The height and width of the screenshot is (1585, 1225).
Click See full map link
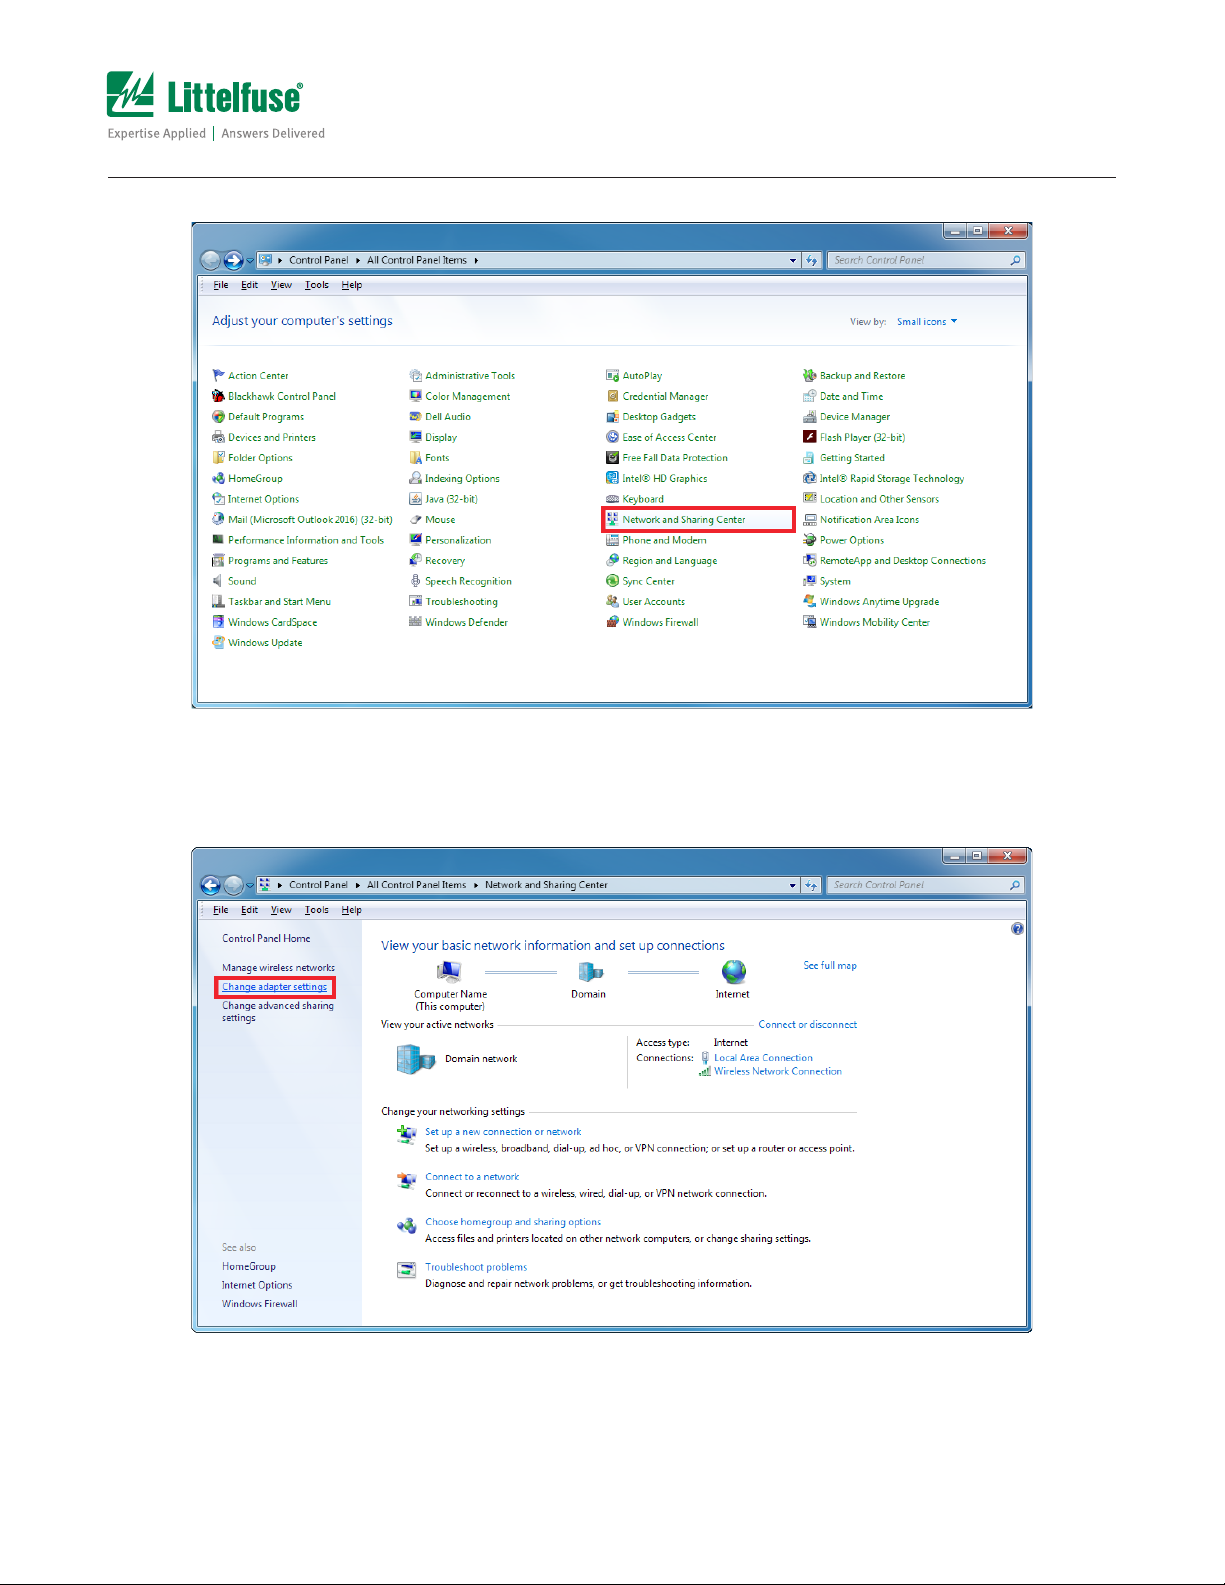pos(830,966)
